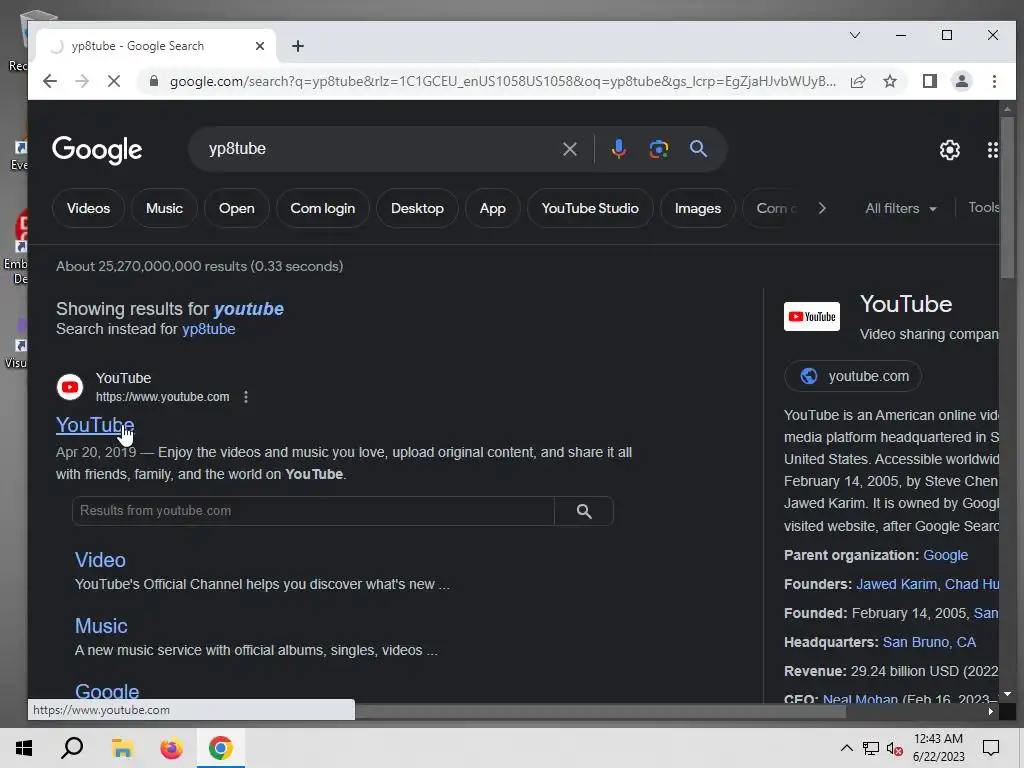The width and height of the screenshot is (1024, 768).
Task: Open San Bruno, CA headquarters link
Action: [929, 643]
